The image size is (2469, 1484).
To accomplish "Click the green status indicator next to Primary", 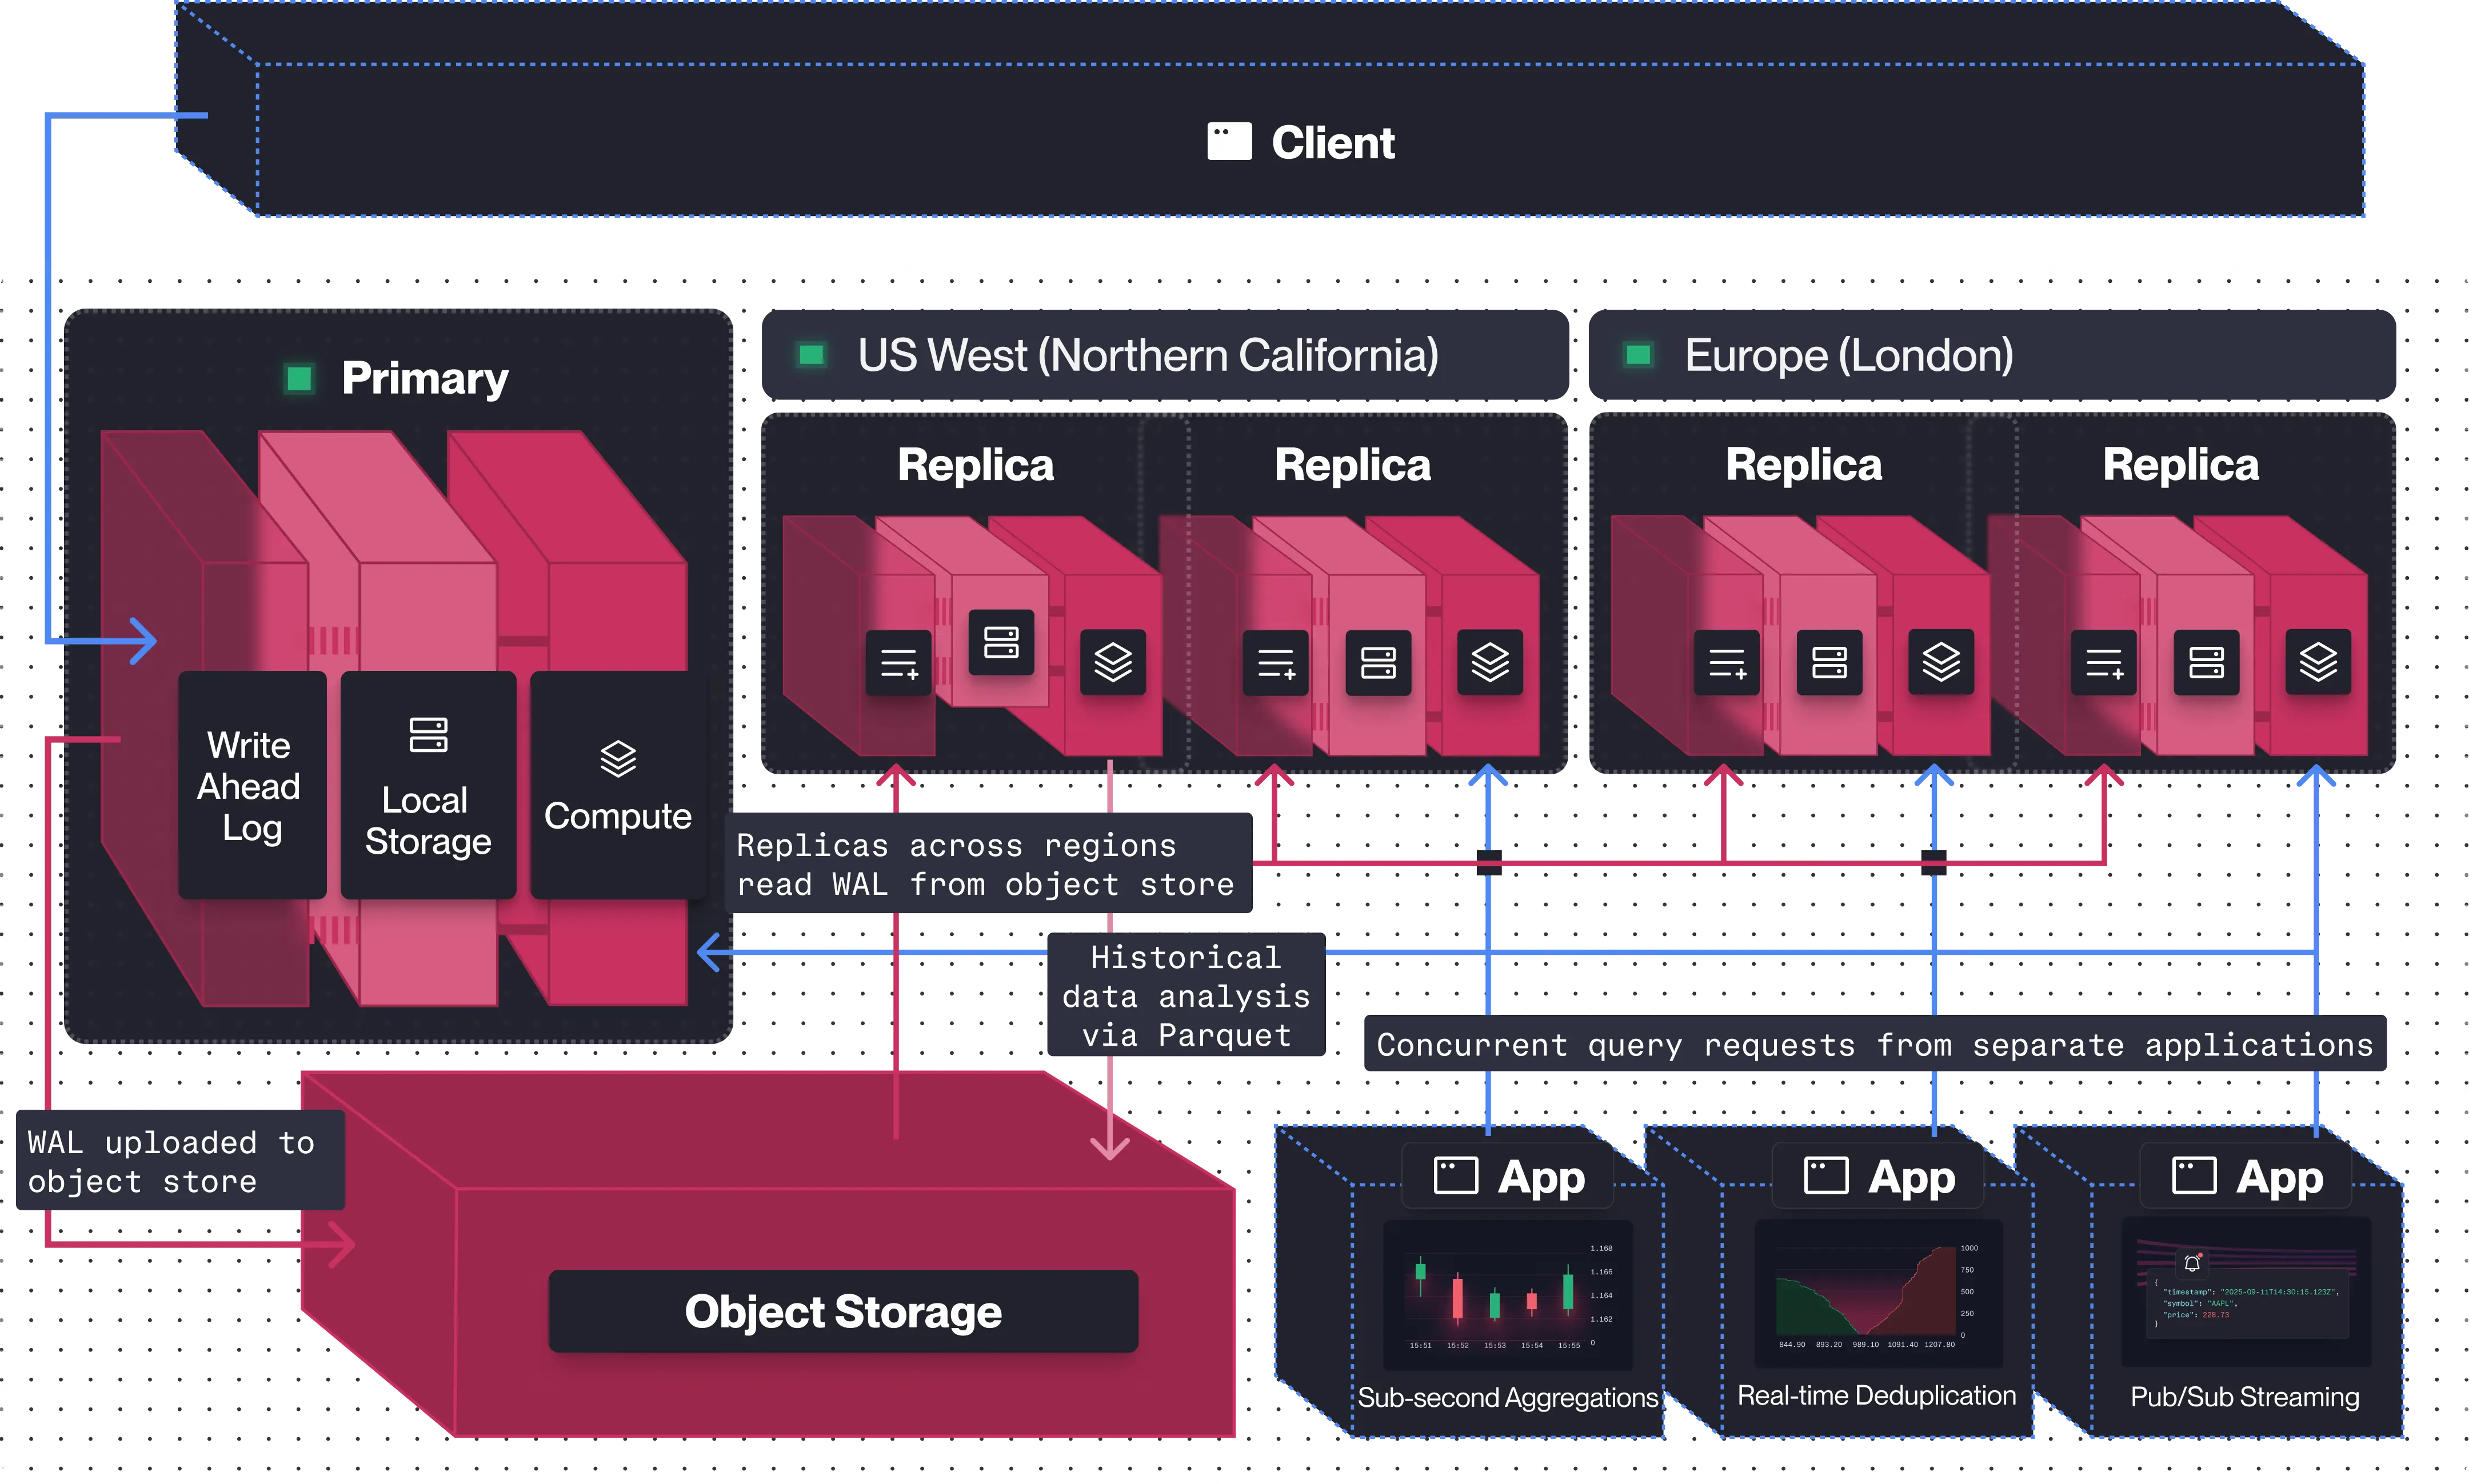I will coord(299,379).
